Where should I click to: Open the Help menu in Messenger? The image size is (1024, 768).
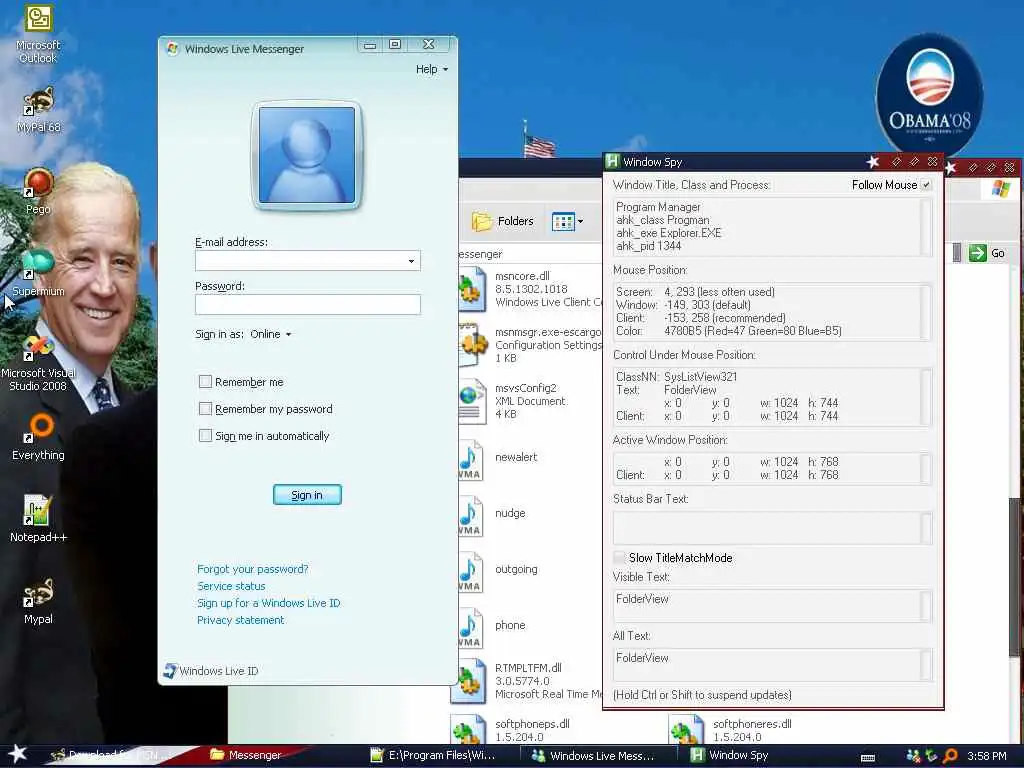point(432,69)
